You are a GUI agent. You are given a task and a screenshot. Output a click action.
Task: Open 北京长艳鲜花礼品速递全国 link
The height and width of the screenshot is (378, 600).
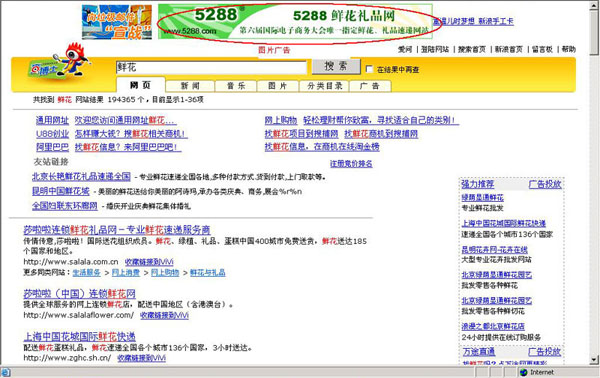81,177
